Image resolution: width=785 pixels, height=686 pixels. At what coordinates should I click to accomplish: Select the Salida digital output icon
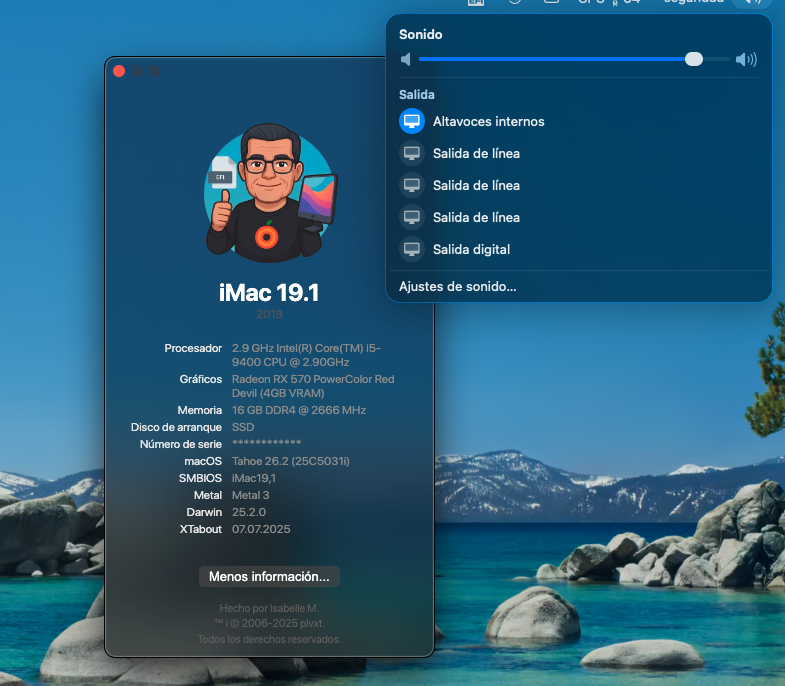pos(412,249)
